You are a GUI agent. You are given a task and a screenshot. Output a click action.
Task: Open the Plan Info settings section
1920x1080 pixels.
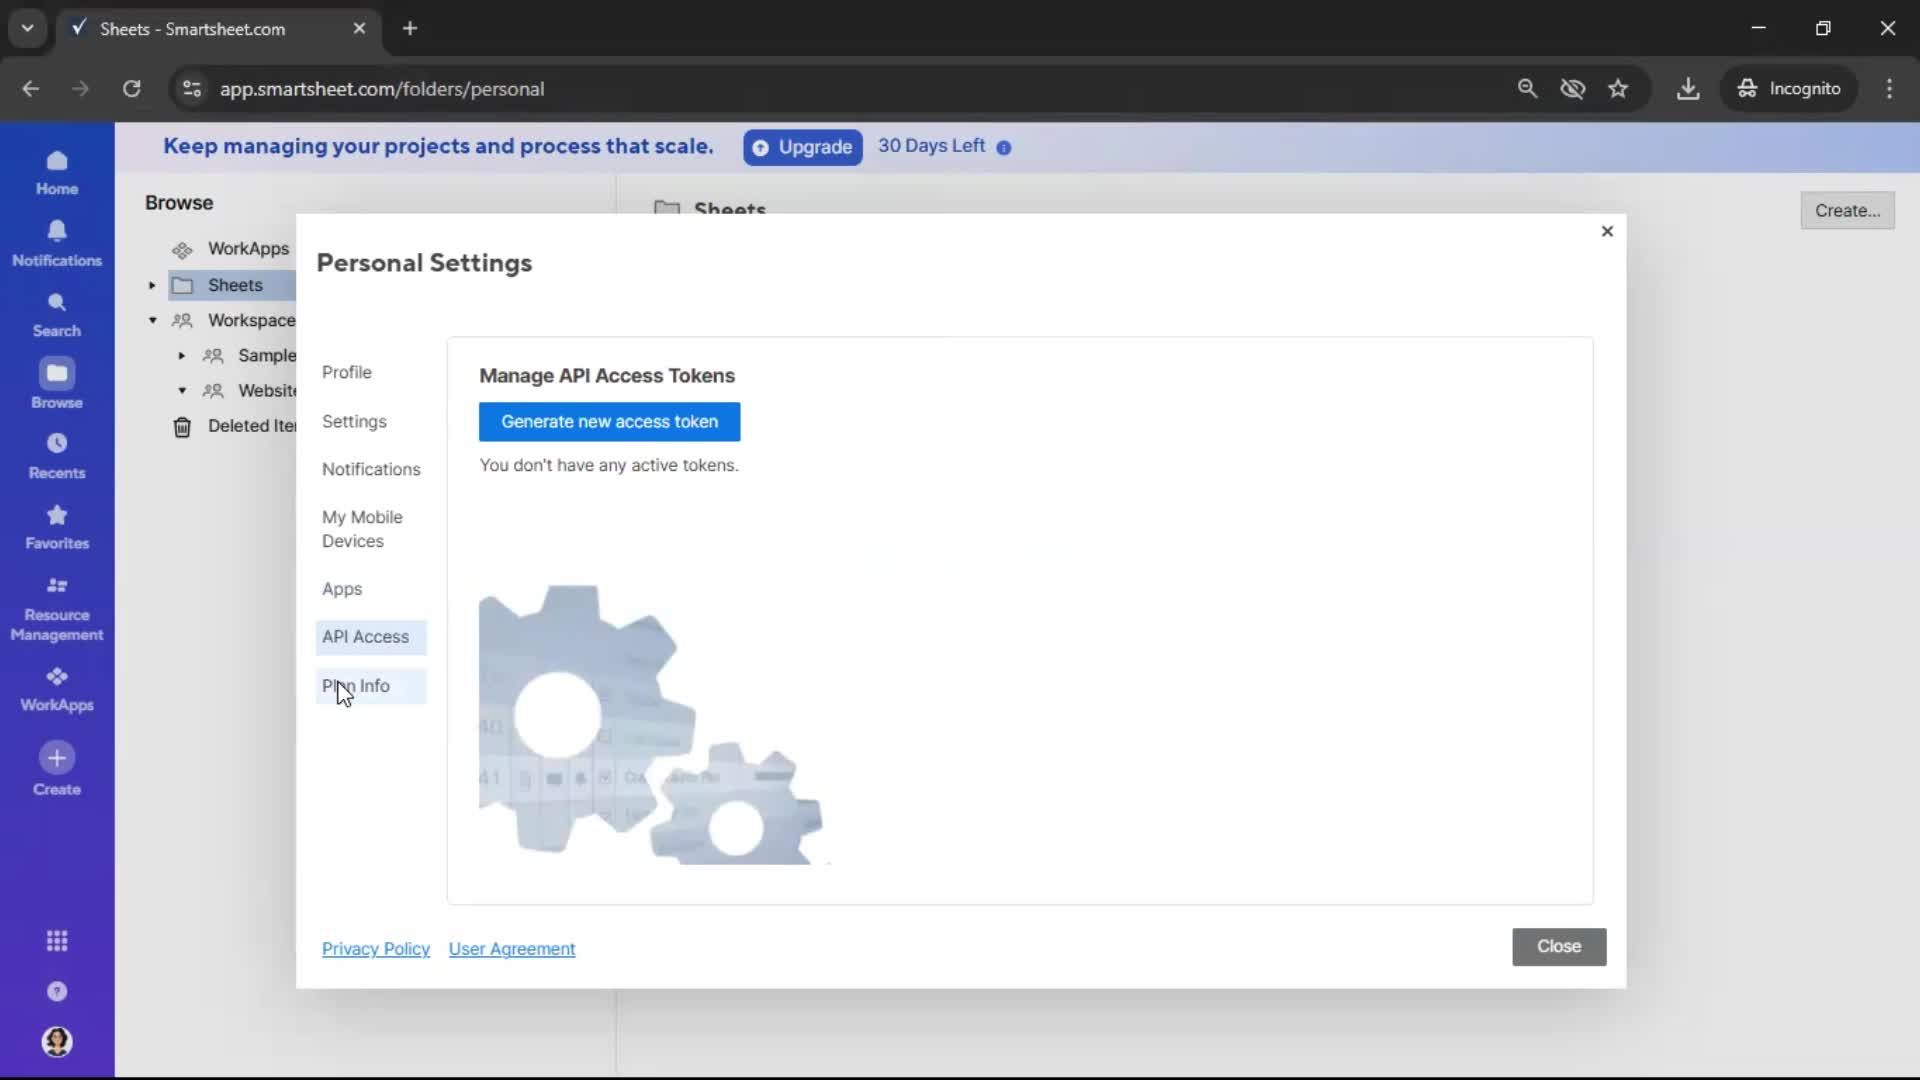tap(356, 686)
